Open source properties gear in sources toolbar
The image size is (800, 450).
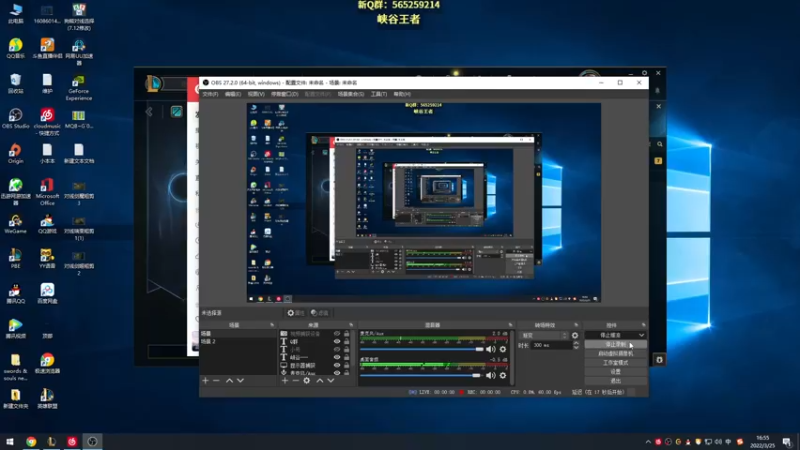point(307,381)
